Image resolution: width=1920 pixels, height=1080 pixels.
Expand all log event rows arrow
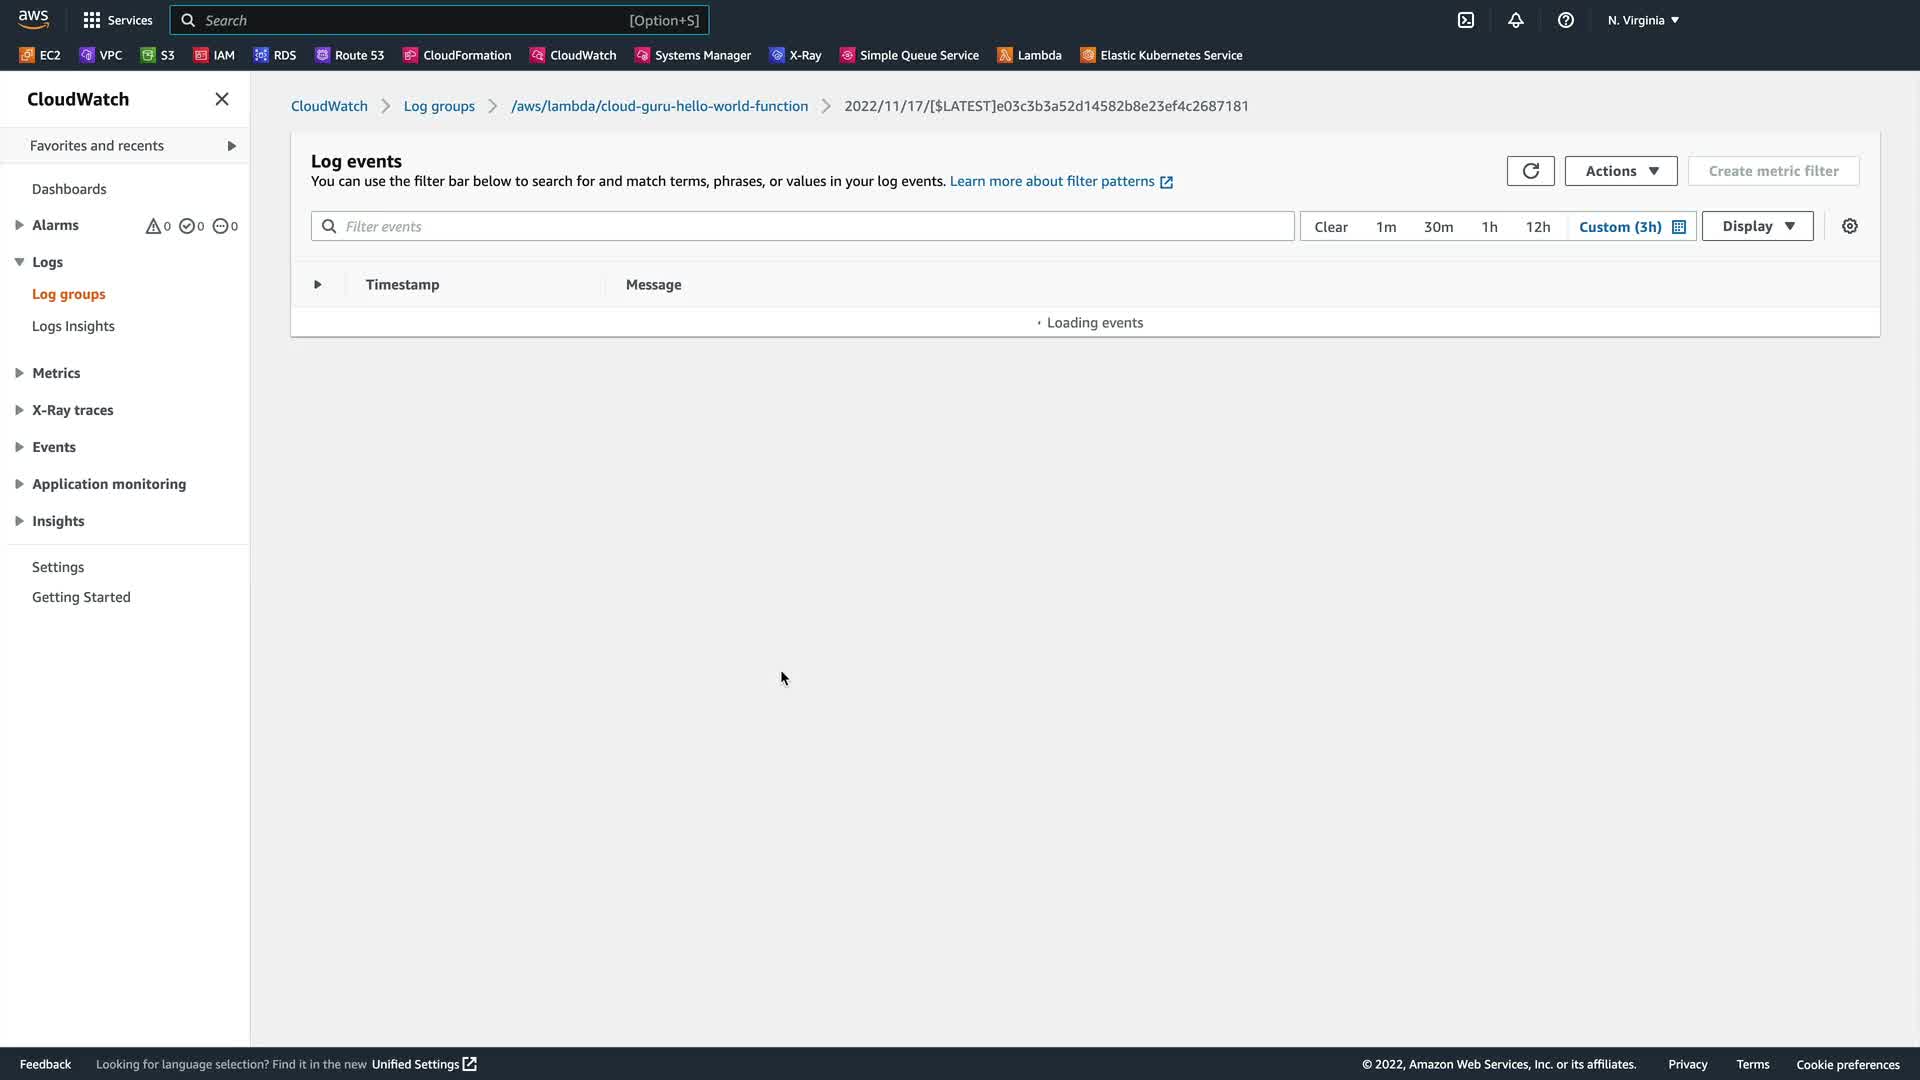point(317,285)
